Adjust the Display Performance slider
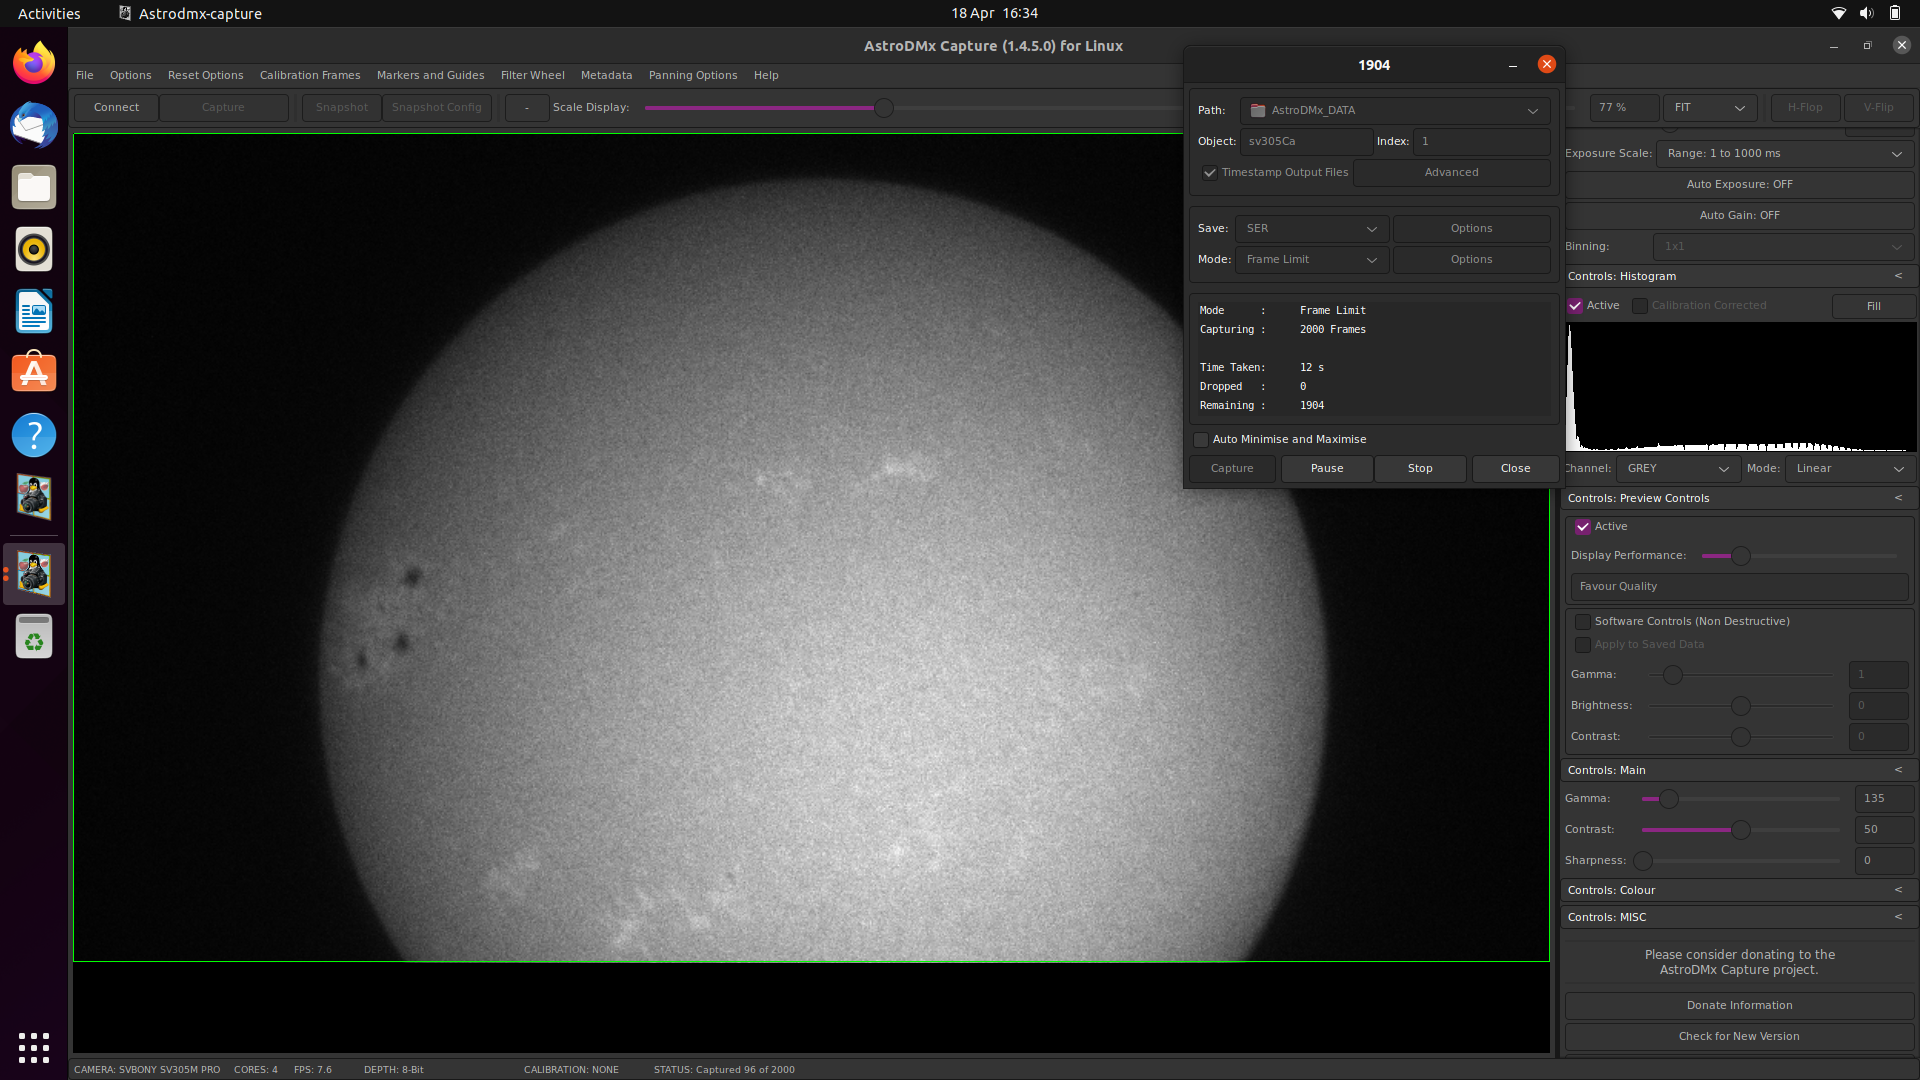This screenshot has width=1920, height=1080. (x=1741, y=556)
